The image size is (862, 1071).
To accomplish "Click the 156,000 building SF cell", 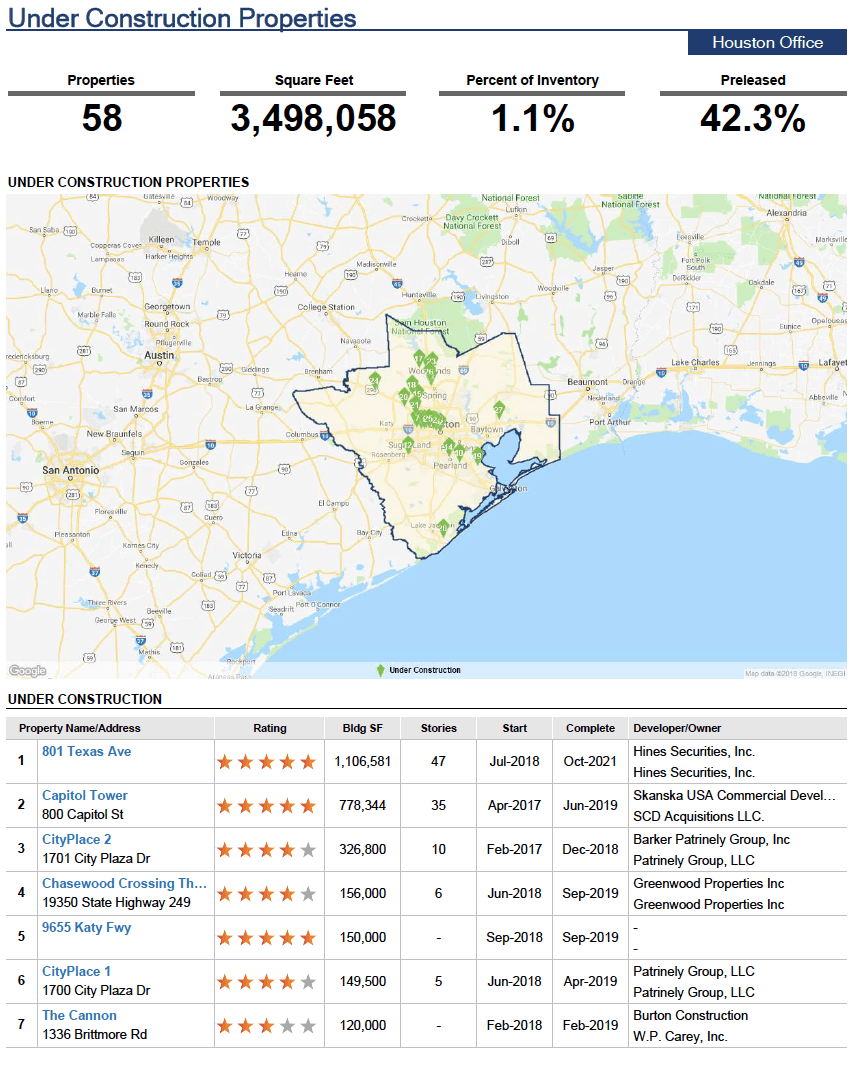I will click(x=363, y=893).
